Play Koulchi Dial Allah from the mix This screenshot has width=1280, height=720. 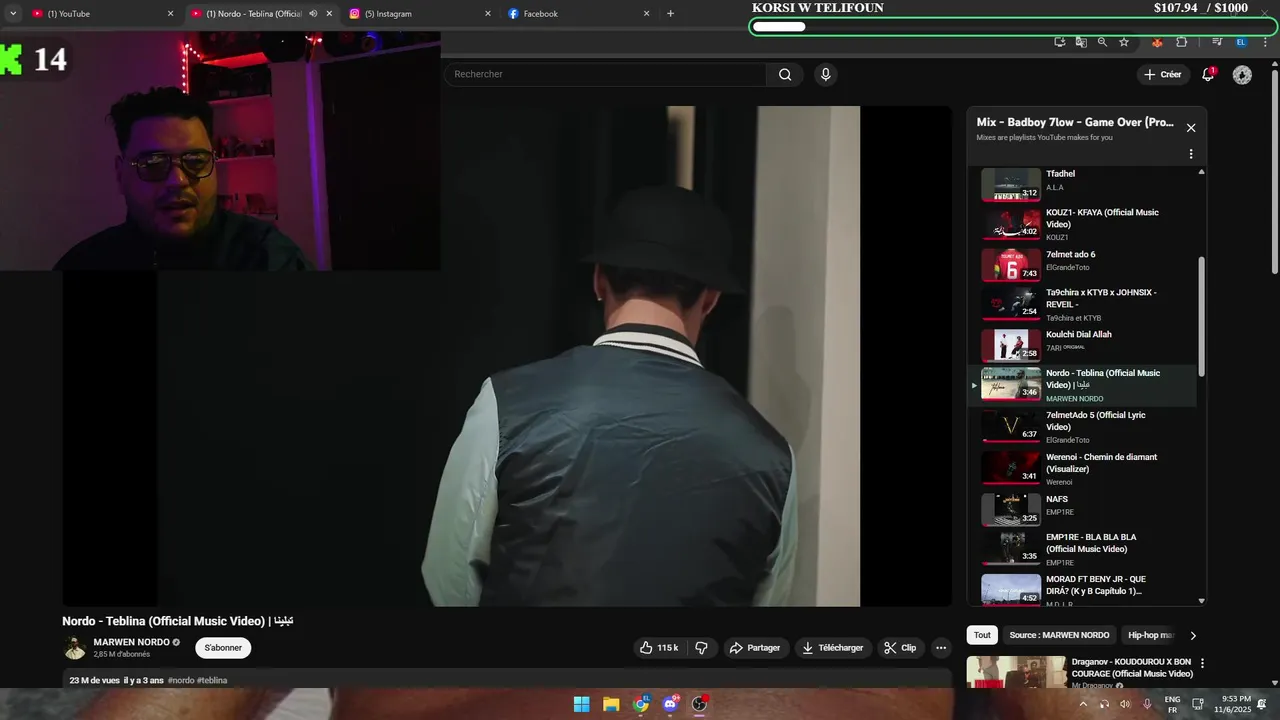(1081, 345)
